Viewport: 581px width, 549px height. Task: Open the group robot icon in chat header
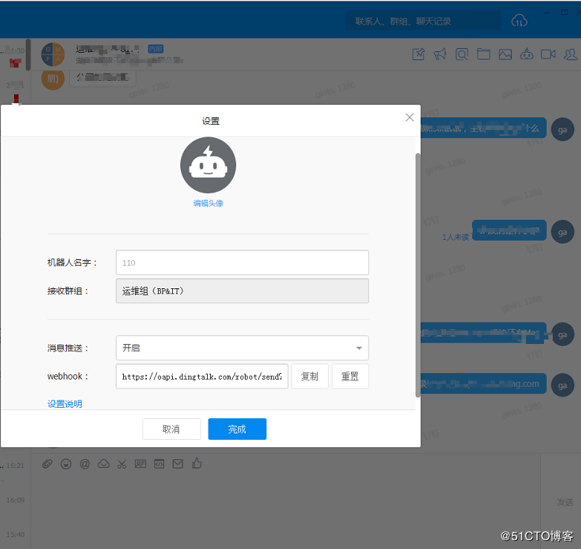[527, 54]
